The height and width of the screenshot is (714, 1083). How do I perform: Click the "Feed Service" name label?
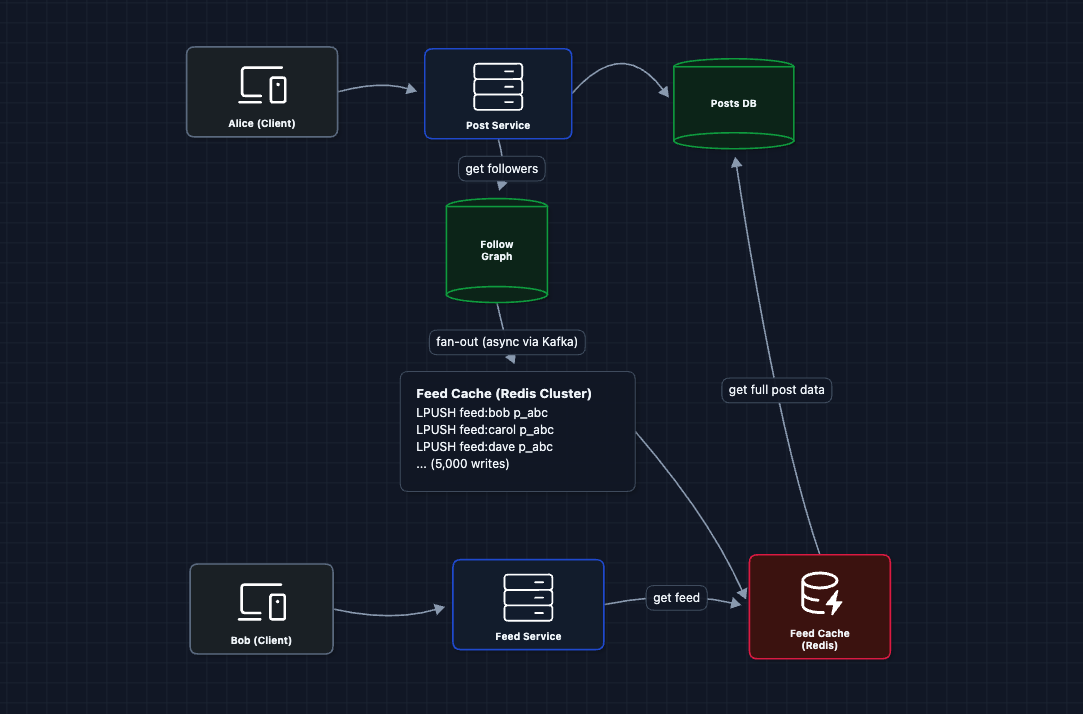point(528,637)
